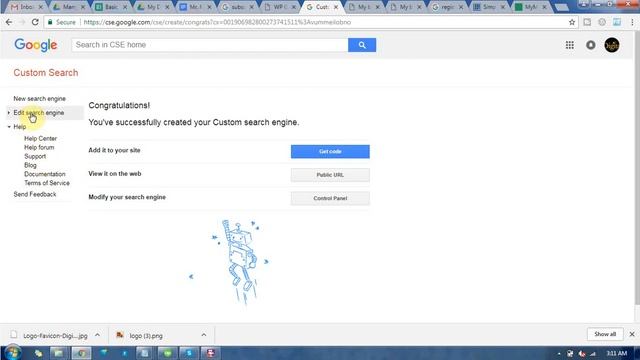Open Help Center link
Viewport: 640px width, 360px height.
pos(40,139)
